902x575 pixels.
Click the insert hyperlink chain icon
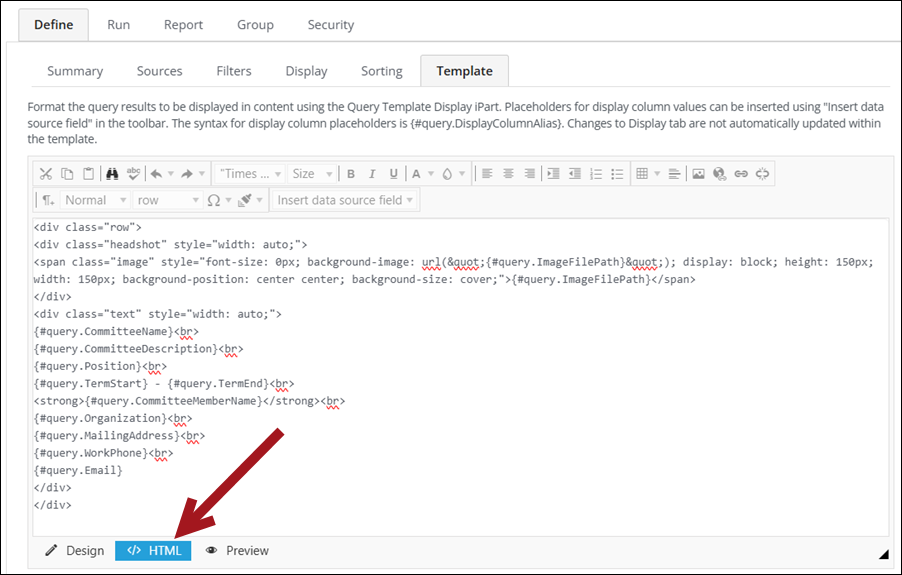click(x=741, y=174)
